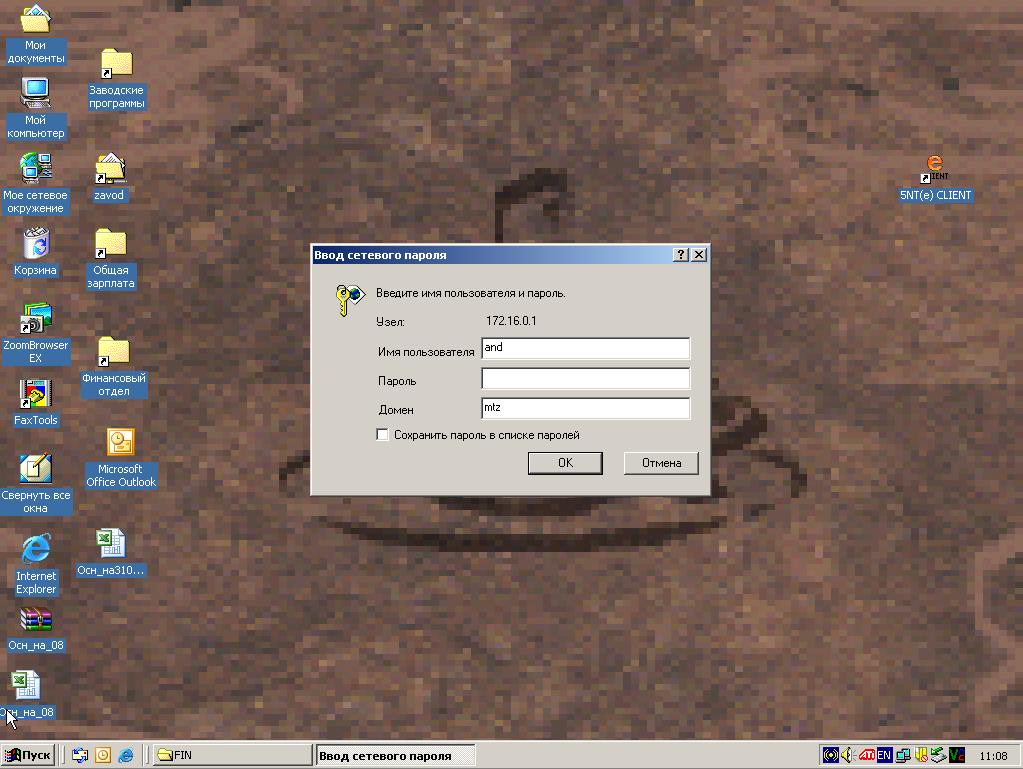Click the Домен input field

point(585,408)
